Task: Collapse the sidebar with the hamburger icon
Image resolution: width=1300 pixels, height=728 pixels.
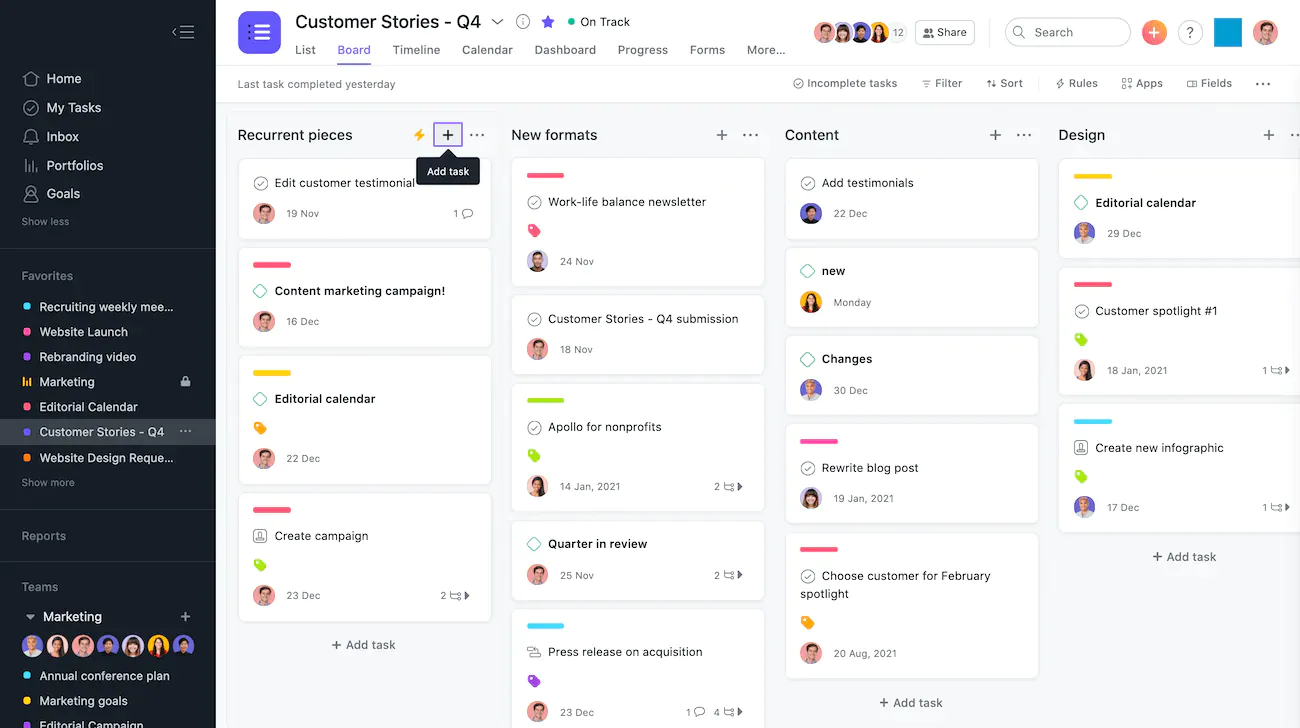Action: (182, 32)
